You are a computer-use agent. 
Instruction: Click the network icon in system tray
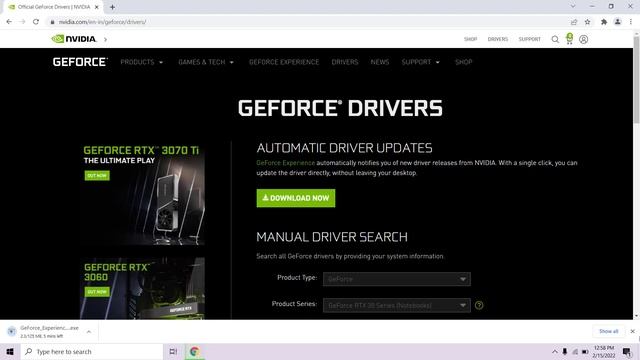coord(575,351)
